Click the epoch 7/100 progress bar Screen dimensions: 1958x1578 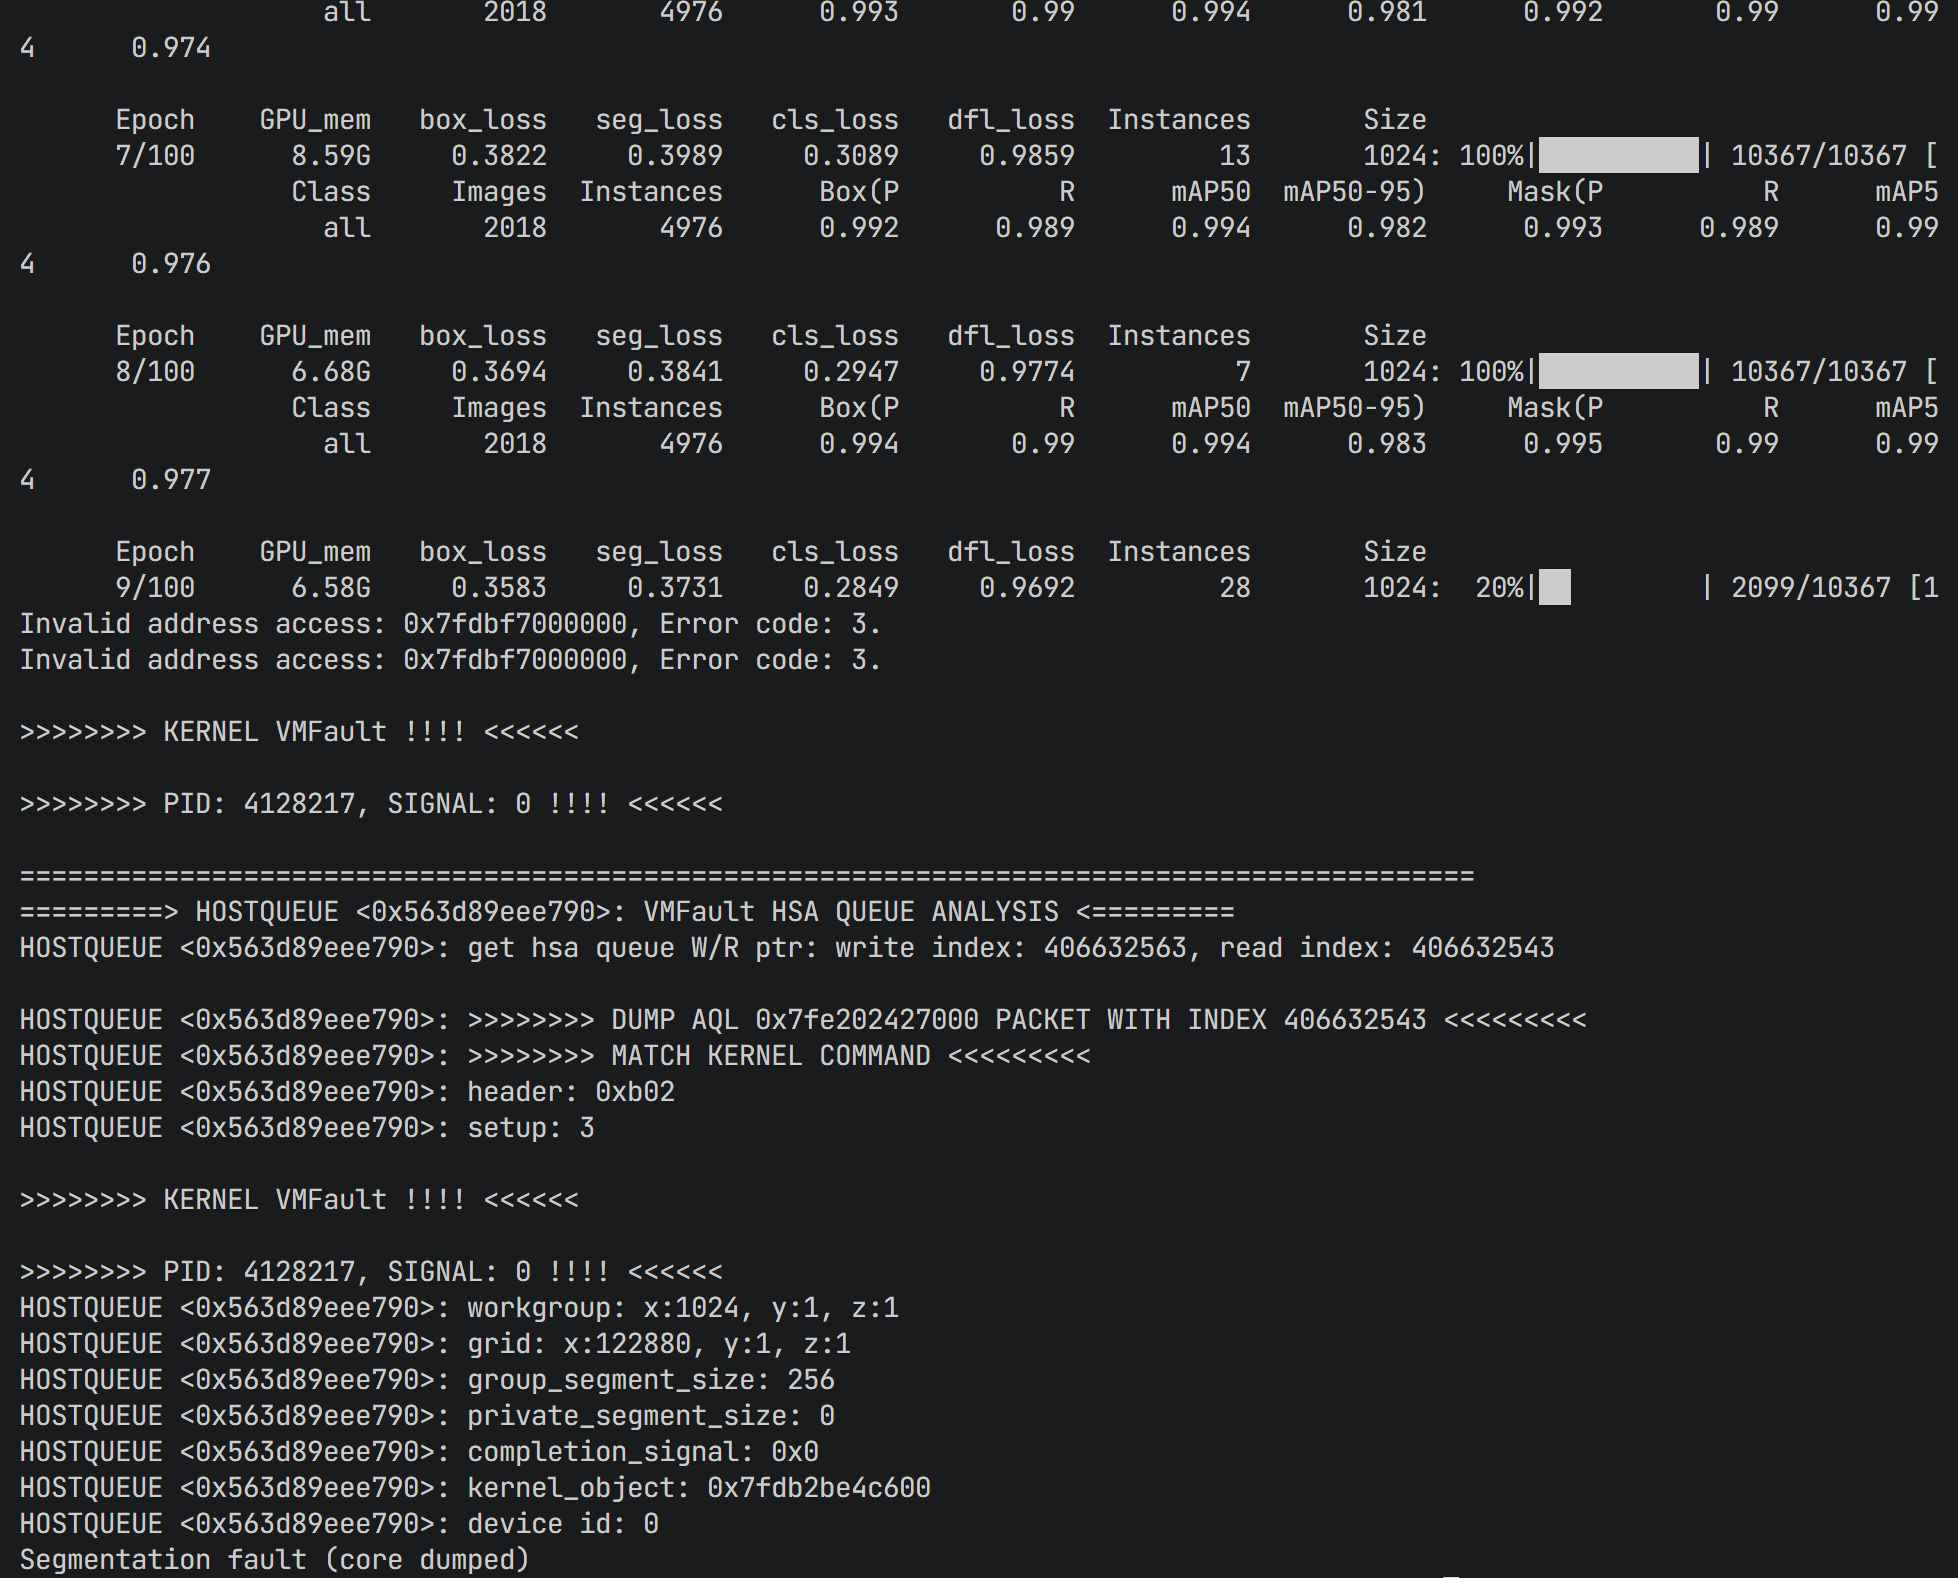(x=1618, y=155)
